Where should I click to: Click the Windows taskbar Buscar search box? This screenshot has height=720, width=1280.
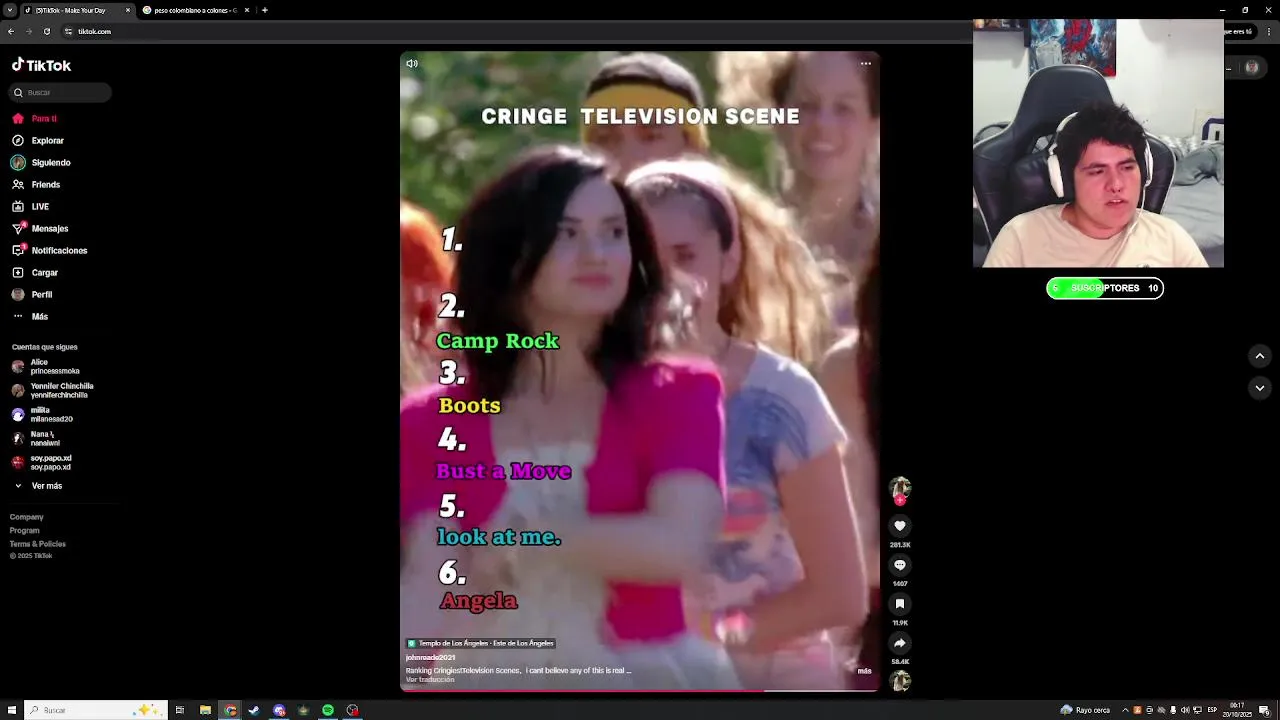coord(95,710)
